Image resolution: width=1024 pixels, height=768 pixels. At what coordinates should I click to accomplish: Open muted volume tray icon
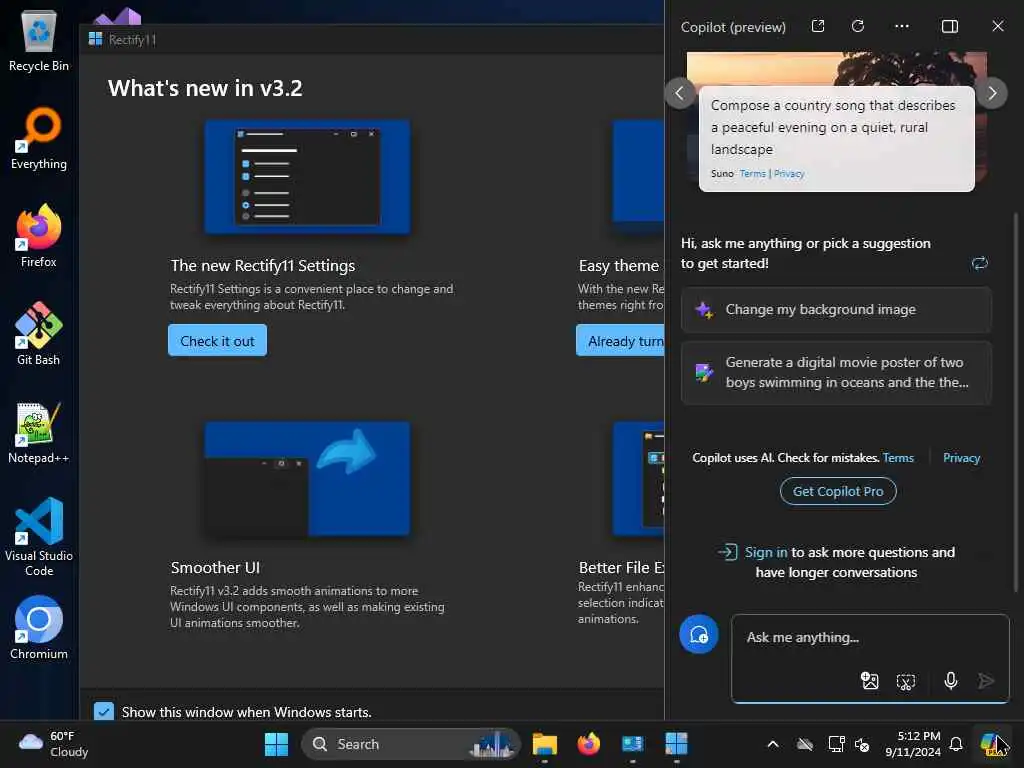click(x=862, y=744)
